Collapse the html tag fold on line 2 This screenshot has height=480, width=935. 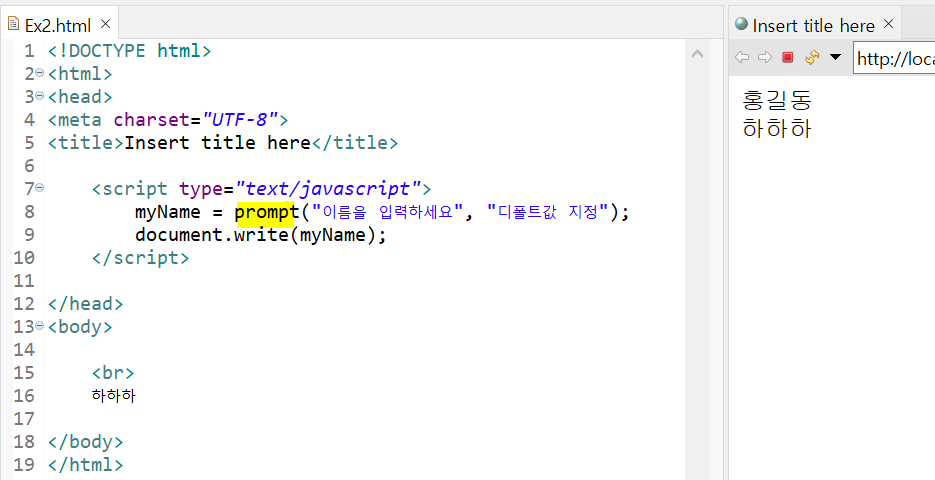39,73
